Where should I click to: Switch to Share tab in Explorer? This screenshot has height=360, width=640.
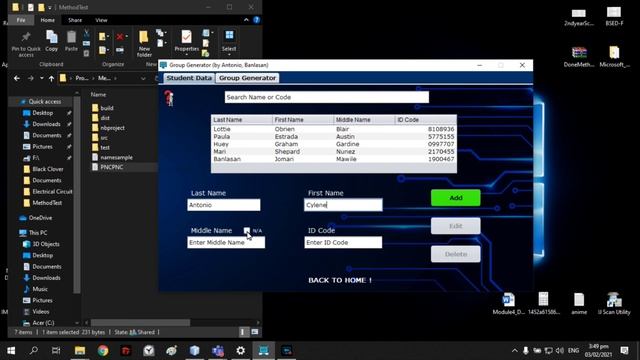(75, 20)
